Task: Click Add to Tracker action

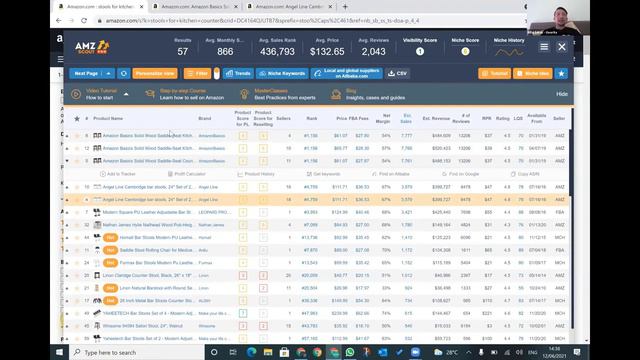Action: click(x=118, y=174)
